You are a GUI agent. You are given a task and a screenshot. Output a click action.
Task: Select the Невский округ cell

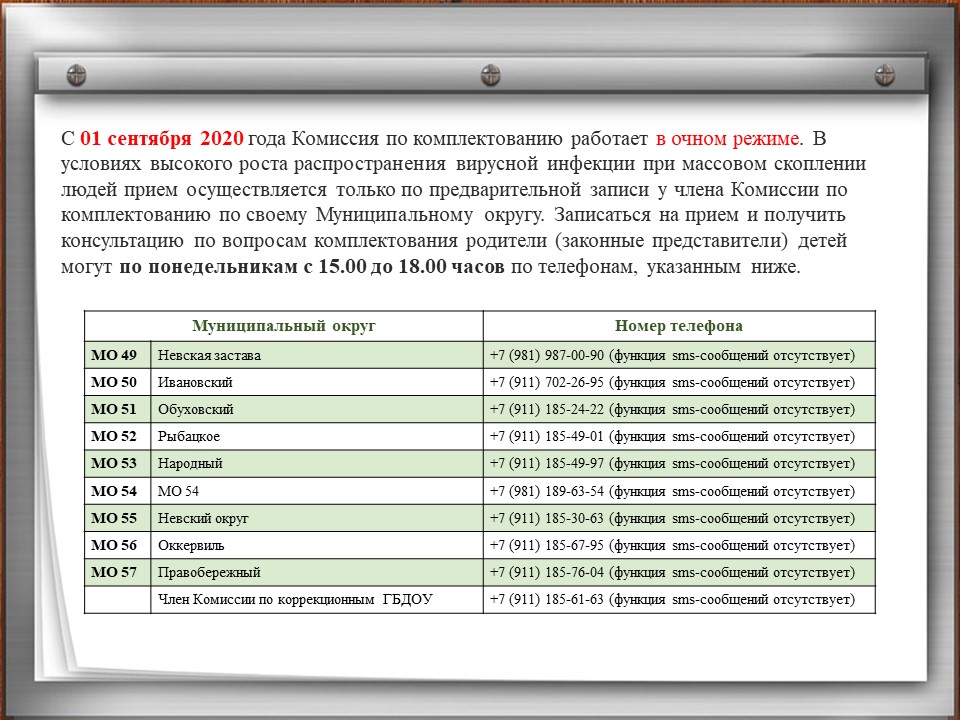coord(203,518)
